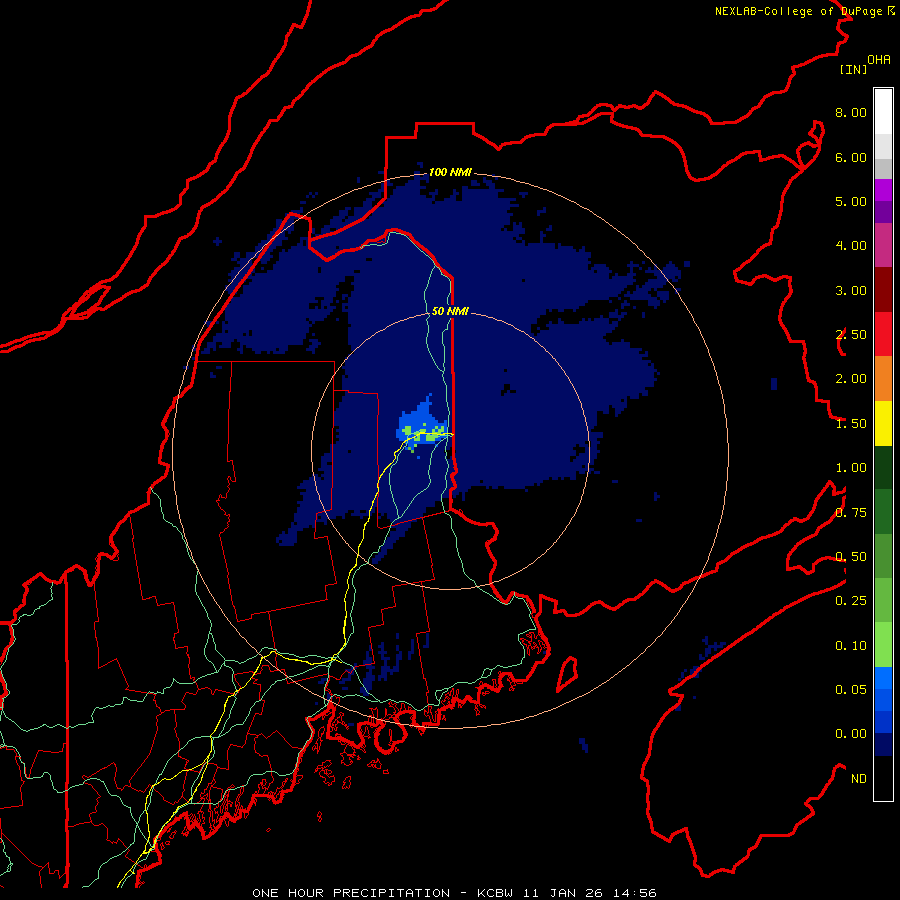Click the 0.00 legend value
This screenshot has height=900, width=900.
[851, 734]
